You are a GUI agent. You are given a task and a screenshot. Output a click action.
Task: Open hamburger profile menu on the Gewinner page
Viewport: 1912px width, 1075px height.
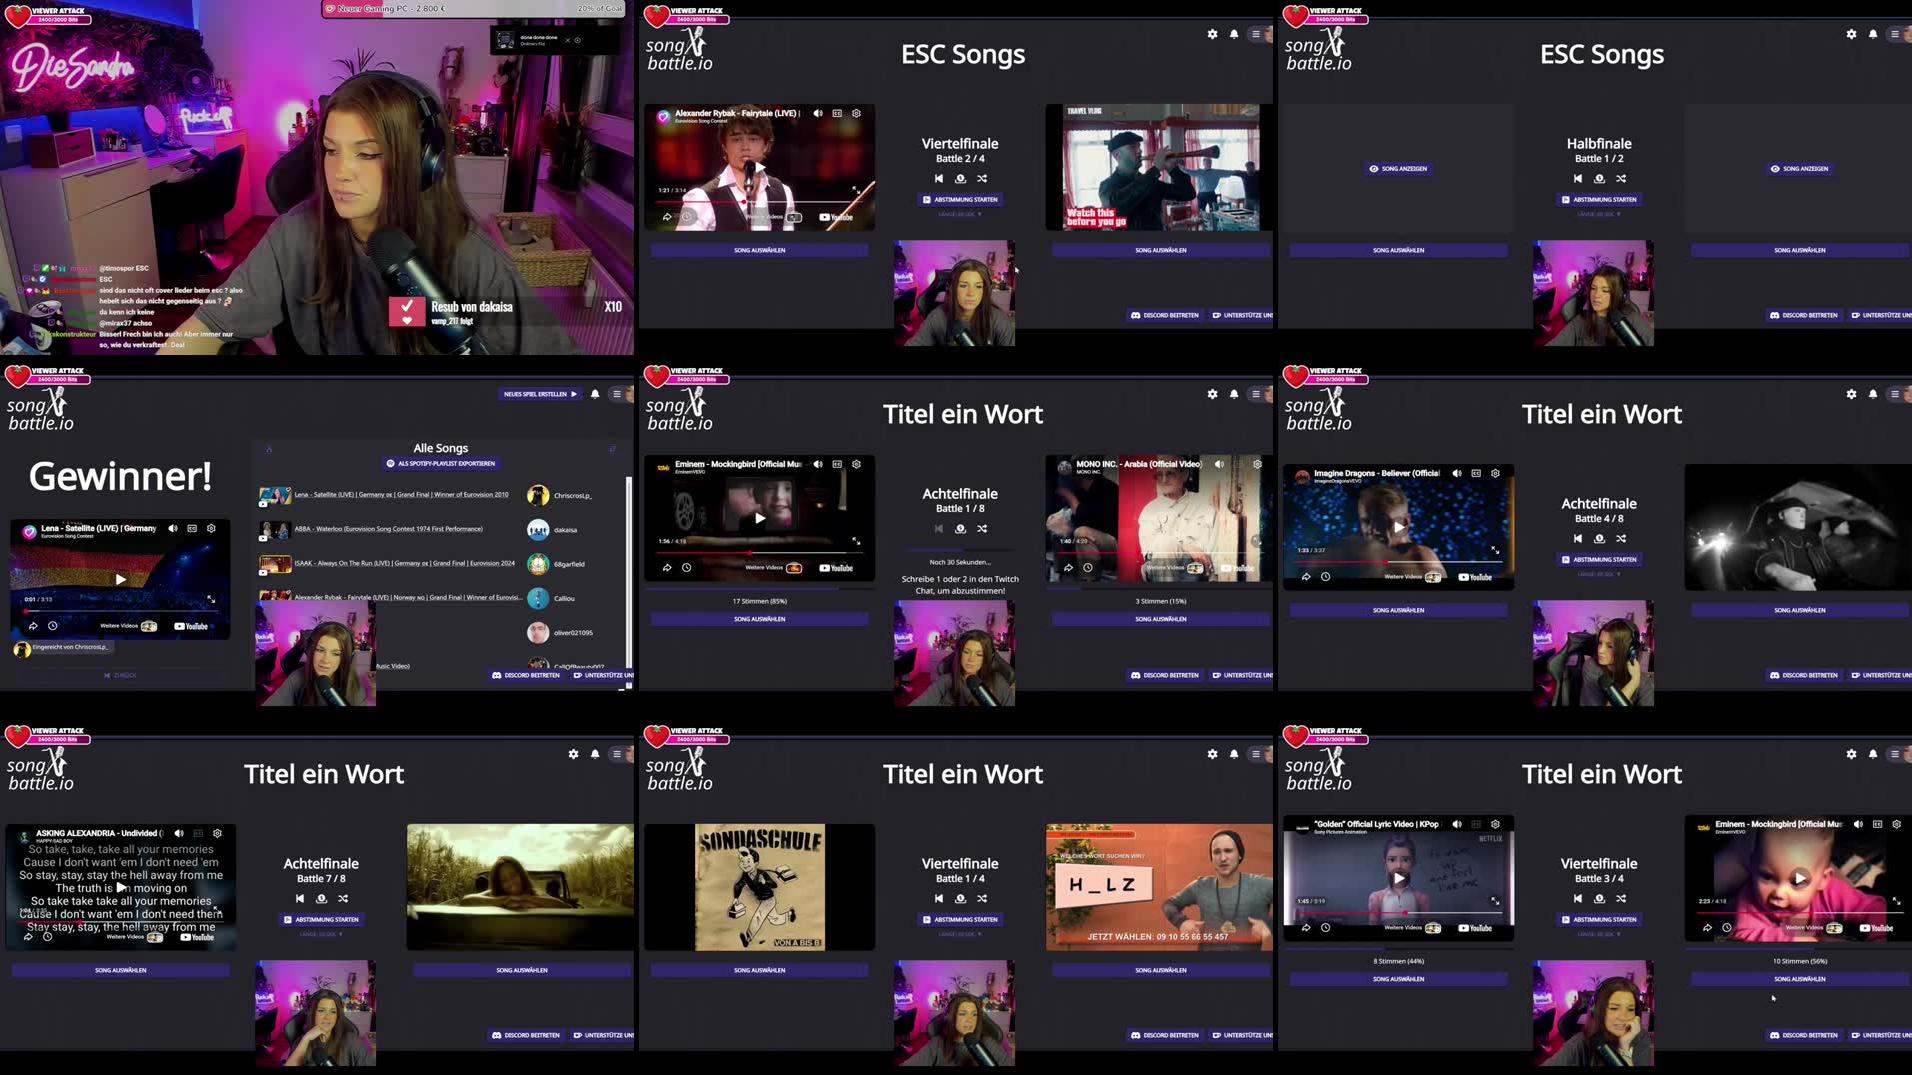(x=617, y=394)
